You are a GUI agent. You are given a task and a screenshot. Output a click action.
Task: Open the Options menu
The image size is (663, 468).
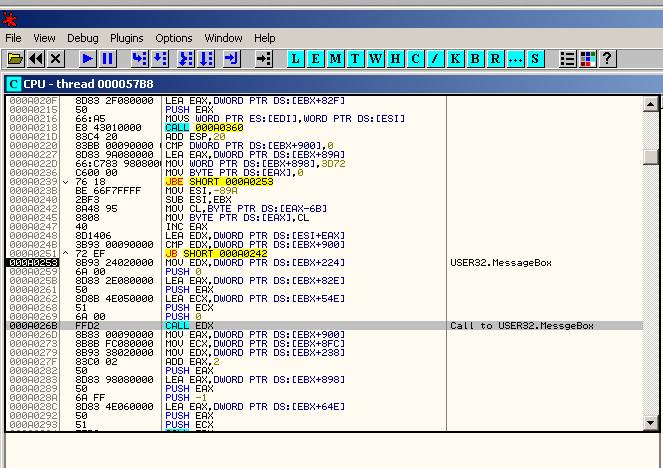pos(174,38)
